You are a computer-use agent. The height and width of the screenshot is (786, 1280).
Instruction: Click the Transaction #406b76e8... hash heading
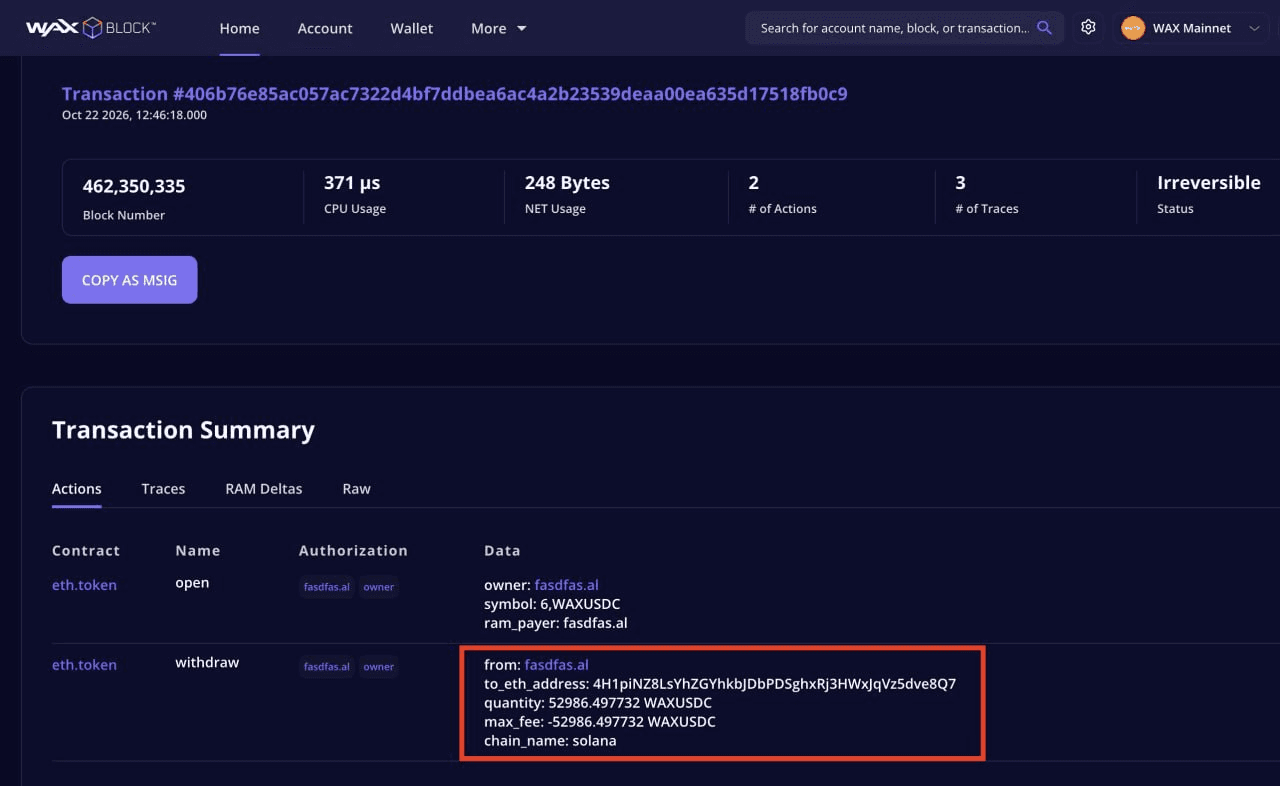454,94
